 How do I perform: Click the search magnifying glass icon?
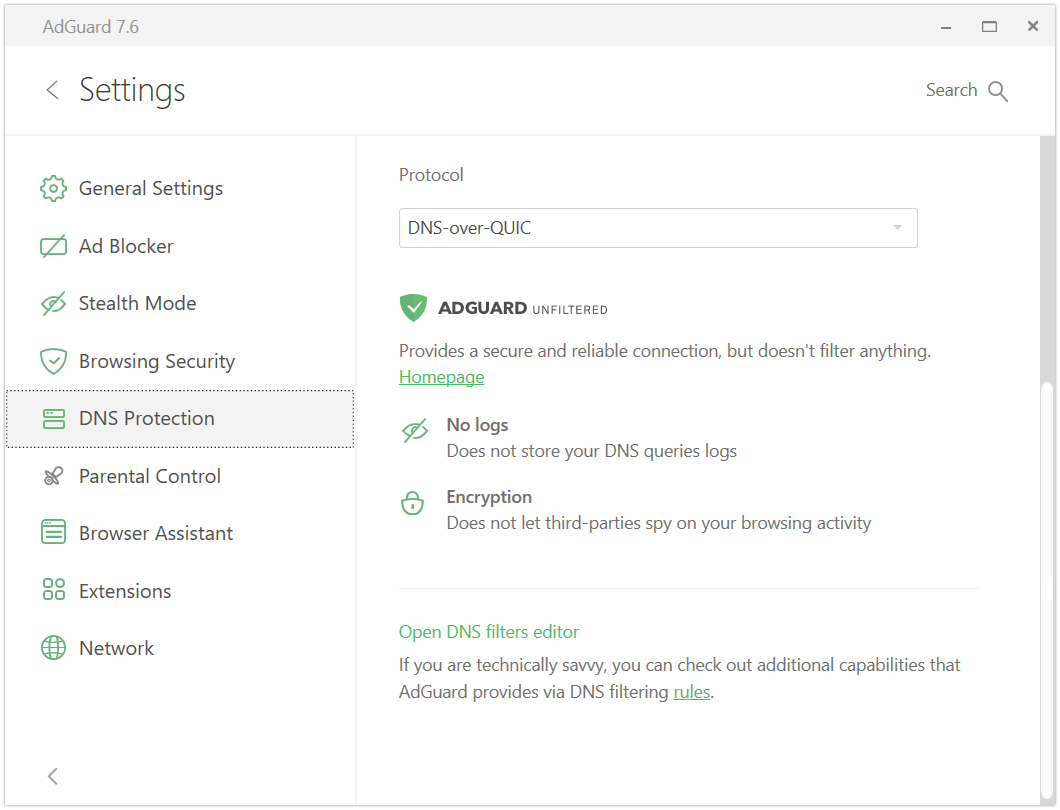998,91
